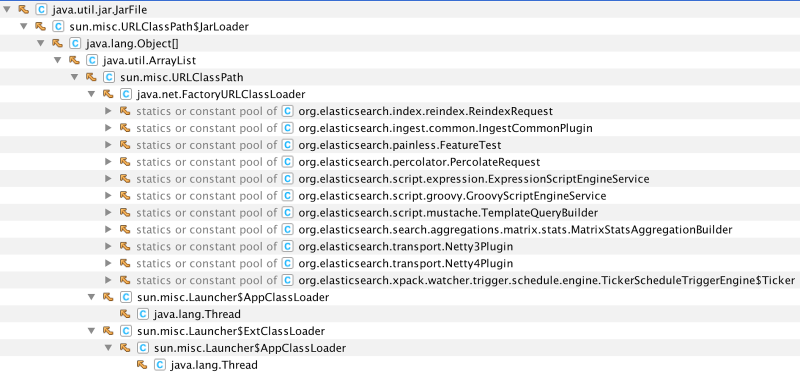Click the class icon for java.util.jar.JarFile
Screen dimensions: 800x373
click(x=41, y=9)
